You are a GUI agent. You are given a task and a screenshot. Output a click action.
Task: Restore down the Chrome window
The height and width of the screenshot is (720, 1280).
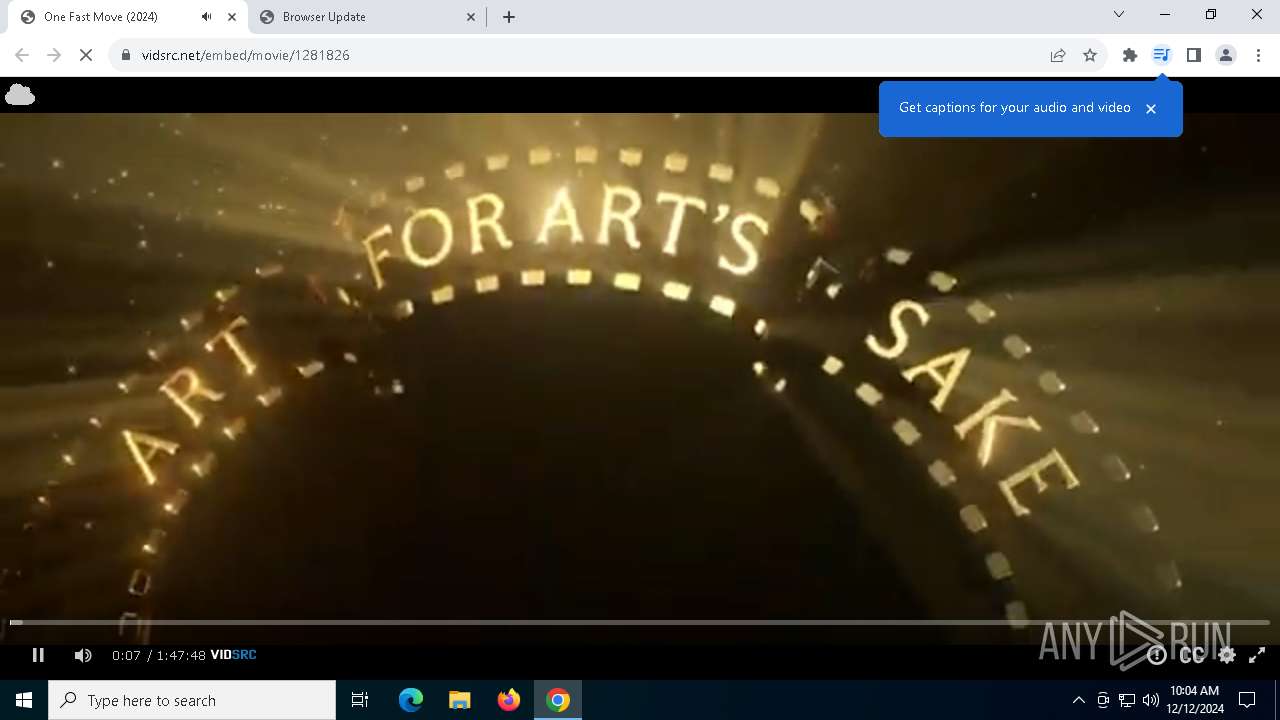click(x=1211, y=15)
